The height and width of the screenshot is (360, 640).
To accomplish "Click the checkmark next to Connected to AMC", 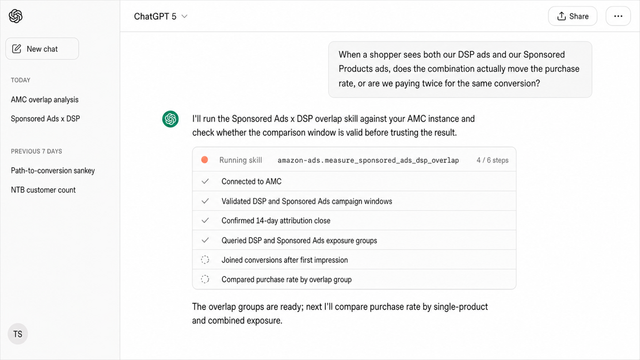I will tap(205, 181).
